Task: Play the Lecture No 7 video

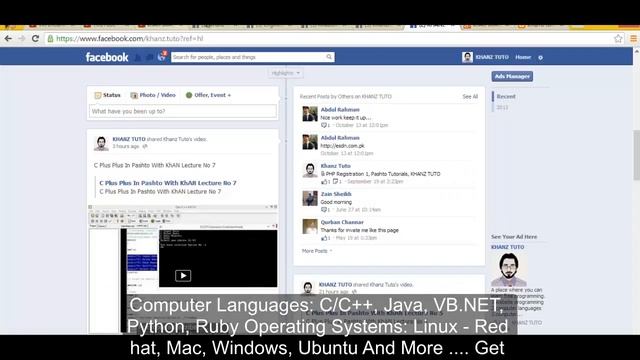Action: click(x=183, y=276)
